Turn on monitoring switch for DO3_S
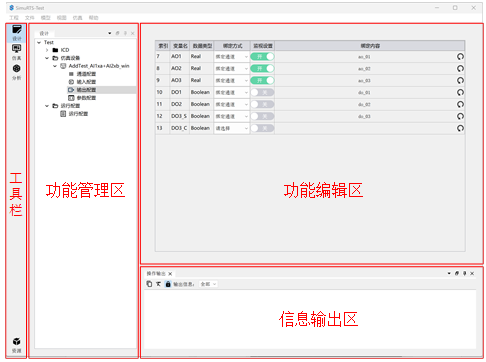 pyautogui.click(x=262, y=116)
